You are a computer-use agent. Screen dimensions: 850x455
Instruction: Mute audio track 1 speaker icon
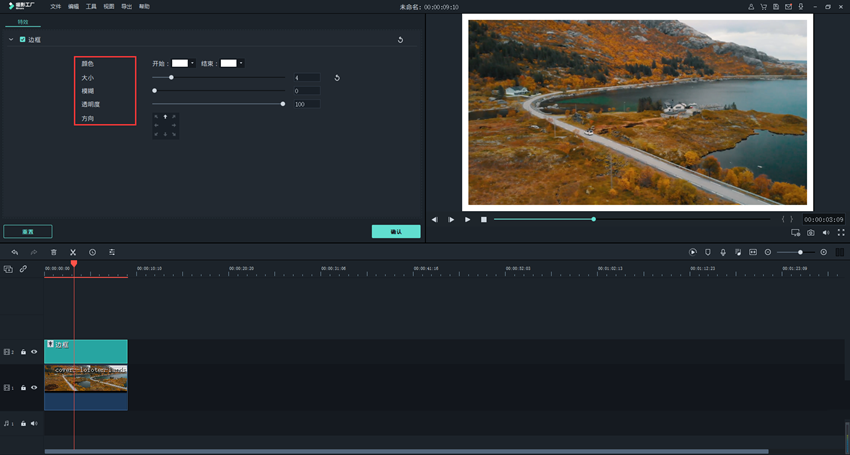(x=34, y=424)
